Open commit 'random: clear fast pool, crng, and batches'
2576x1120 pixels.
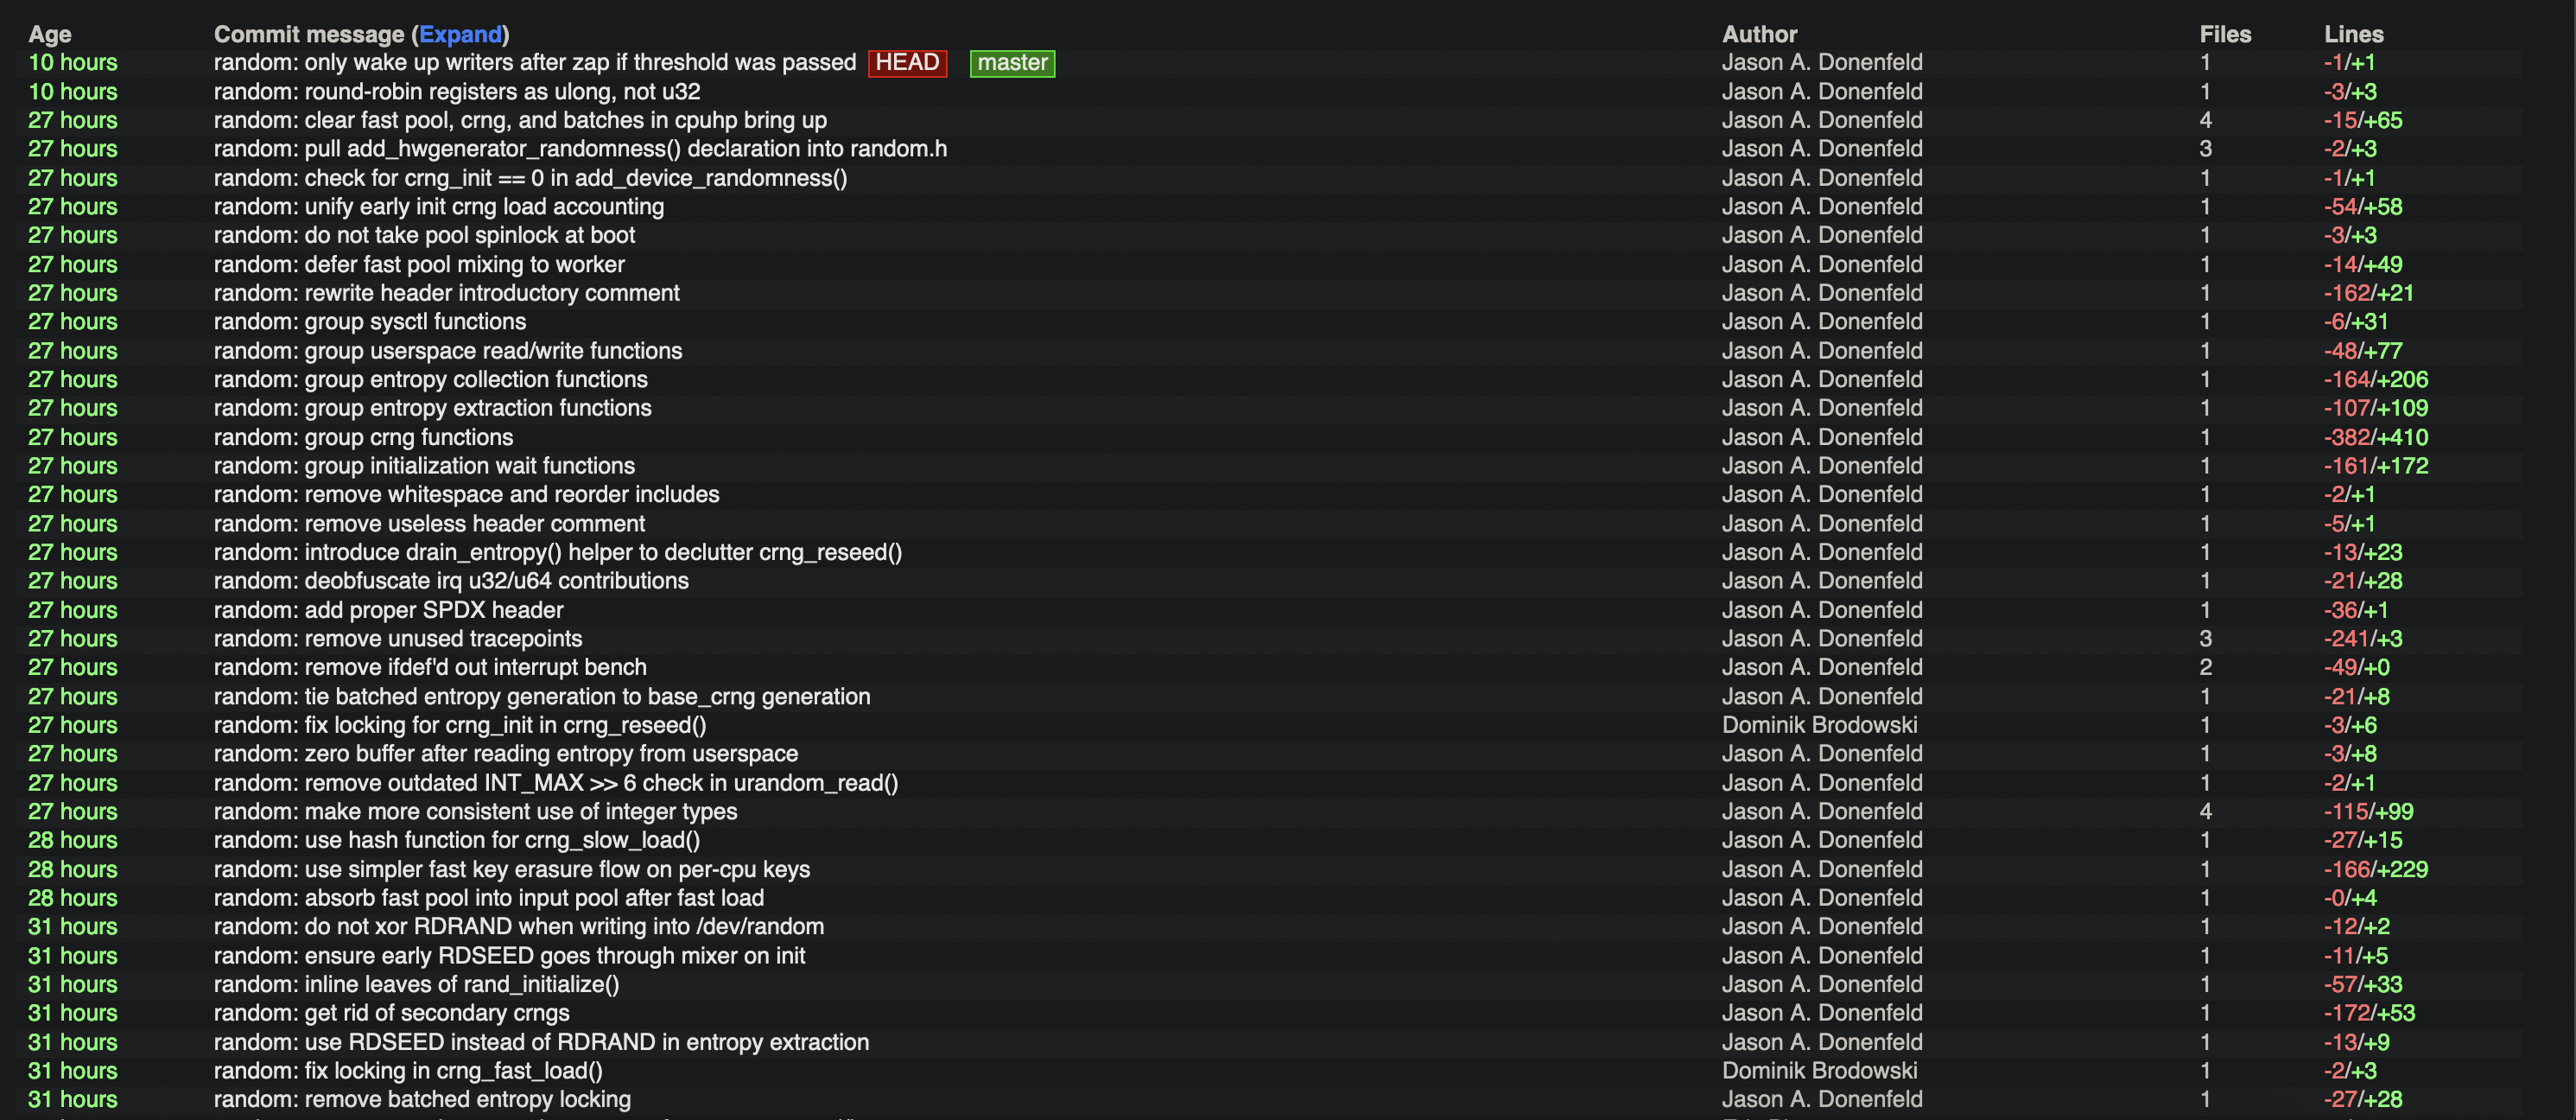[520, 120]
